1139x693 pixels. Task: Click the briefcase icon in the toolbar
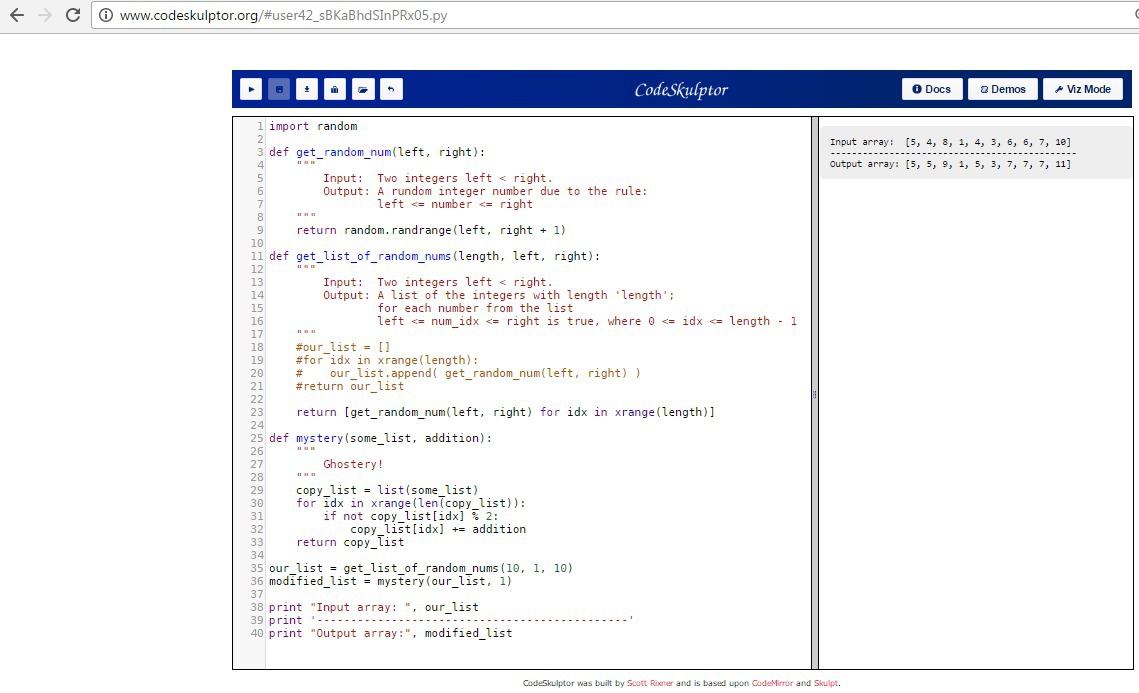click(x=334, y=89)
